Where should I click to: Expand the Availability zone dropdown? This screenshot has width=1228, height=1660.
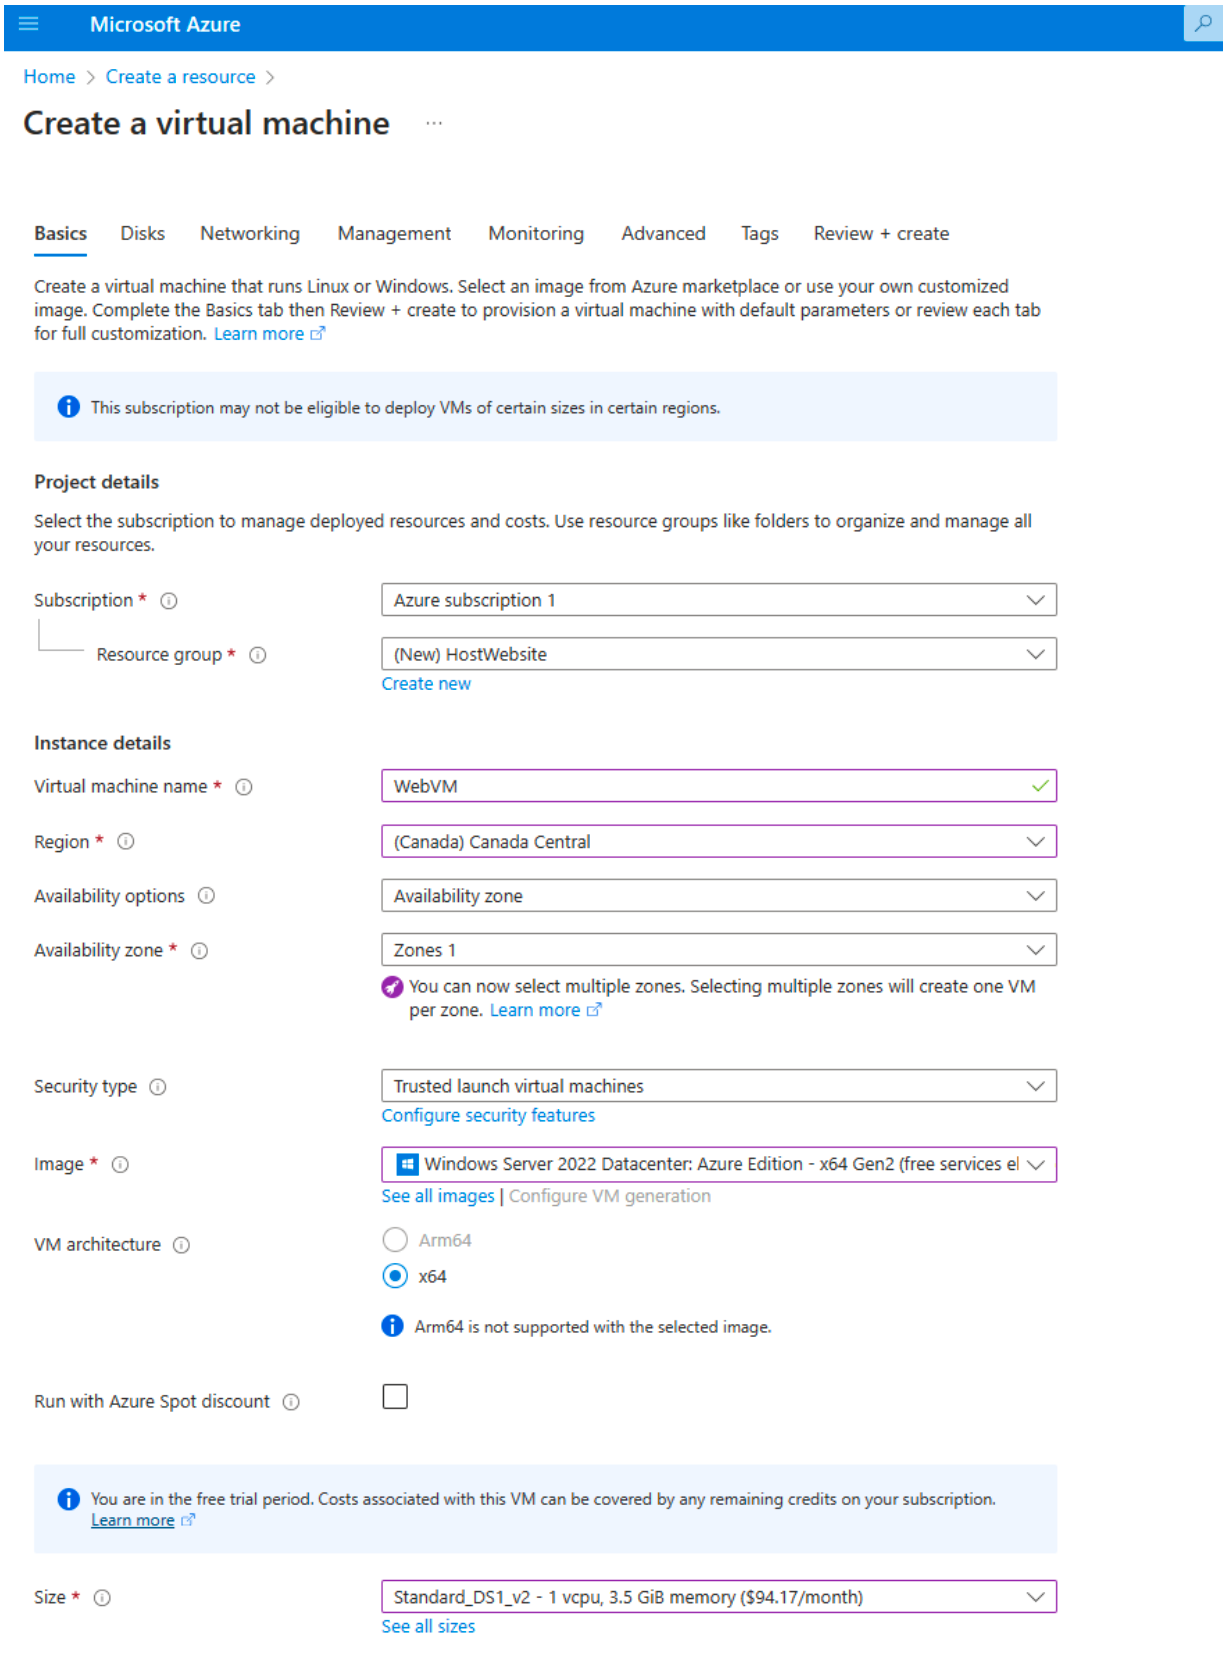[x=1035, y=949]
